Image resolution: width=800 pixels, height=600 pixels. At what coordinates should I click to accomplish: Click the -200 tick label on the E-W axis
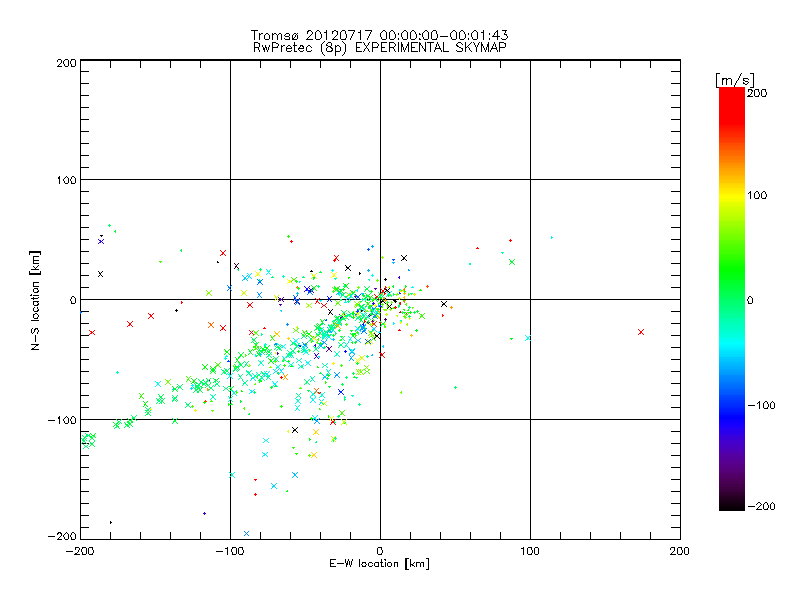[x=80, y=551]
